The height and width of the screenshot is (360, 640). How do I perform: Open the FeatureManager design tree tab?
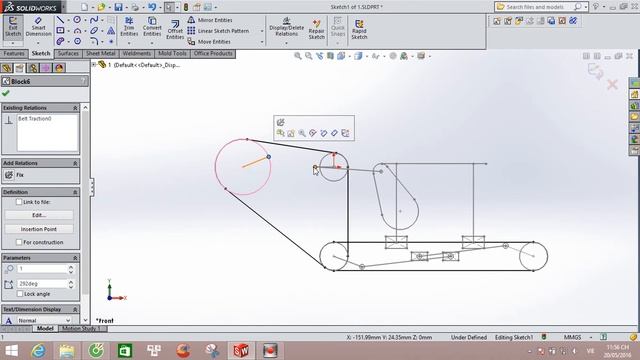coord(7,68)
